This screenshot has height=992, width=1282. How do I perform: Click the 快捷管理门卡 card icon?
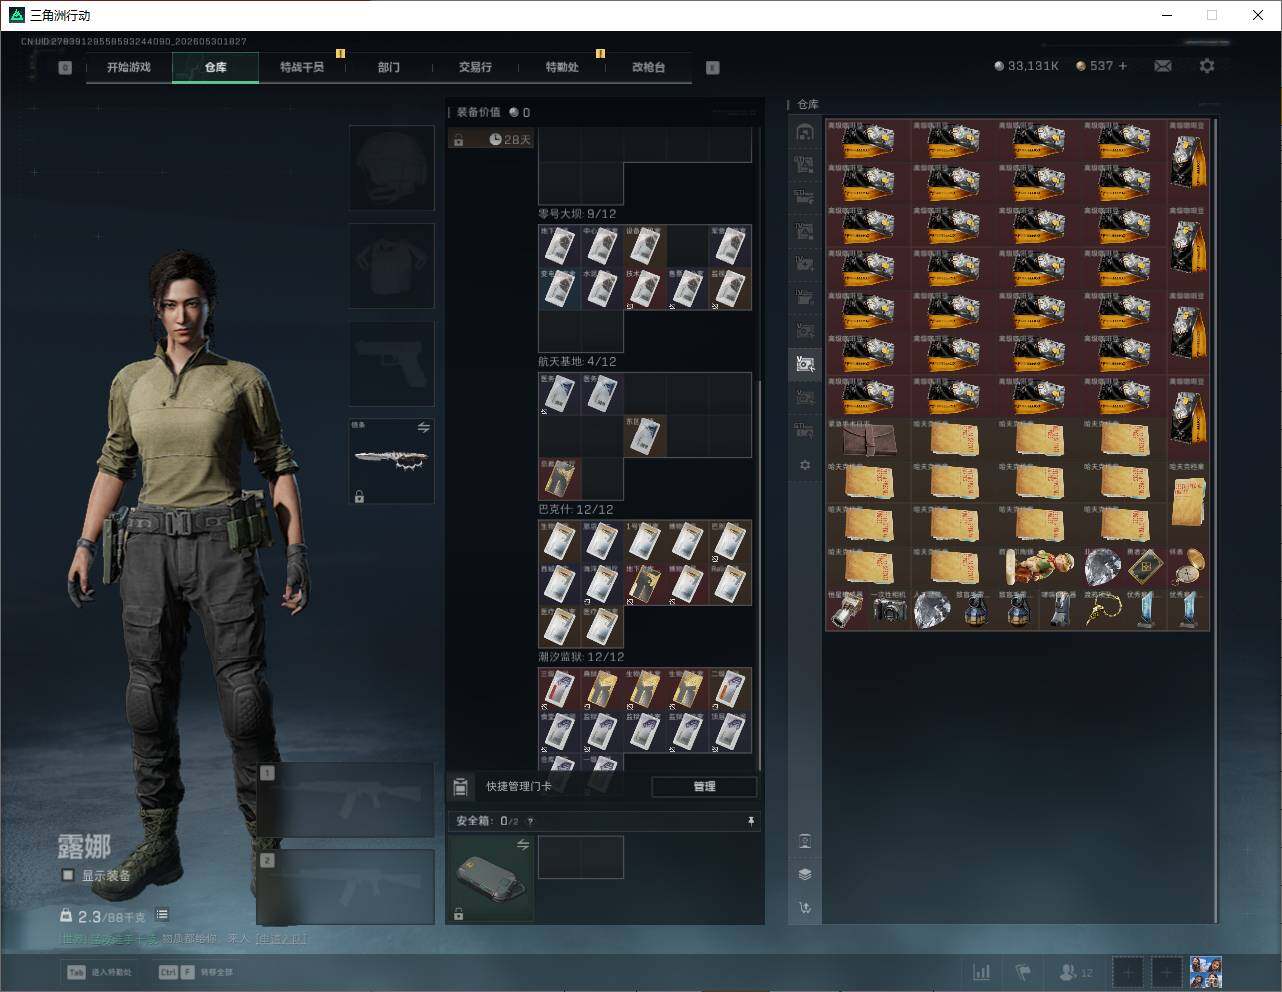461,787
